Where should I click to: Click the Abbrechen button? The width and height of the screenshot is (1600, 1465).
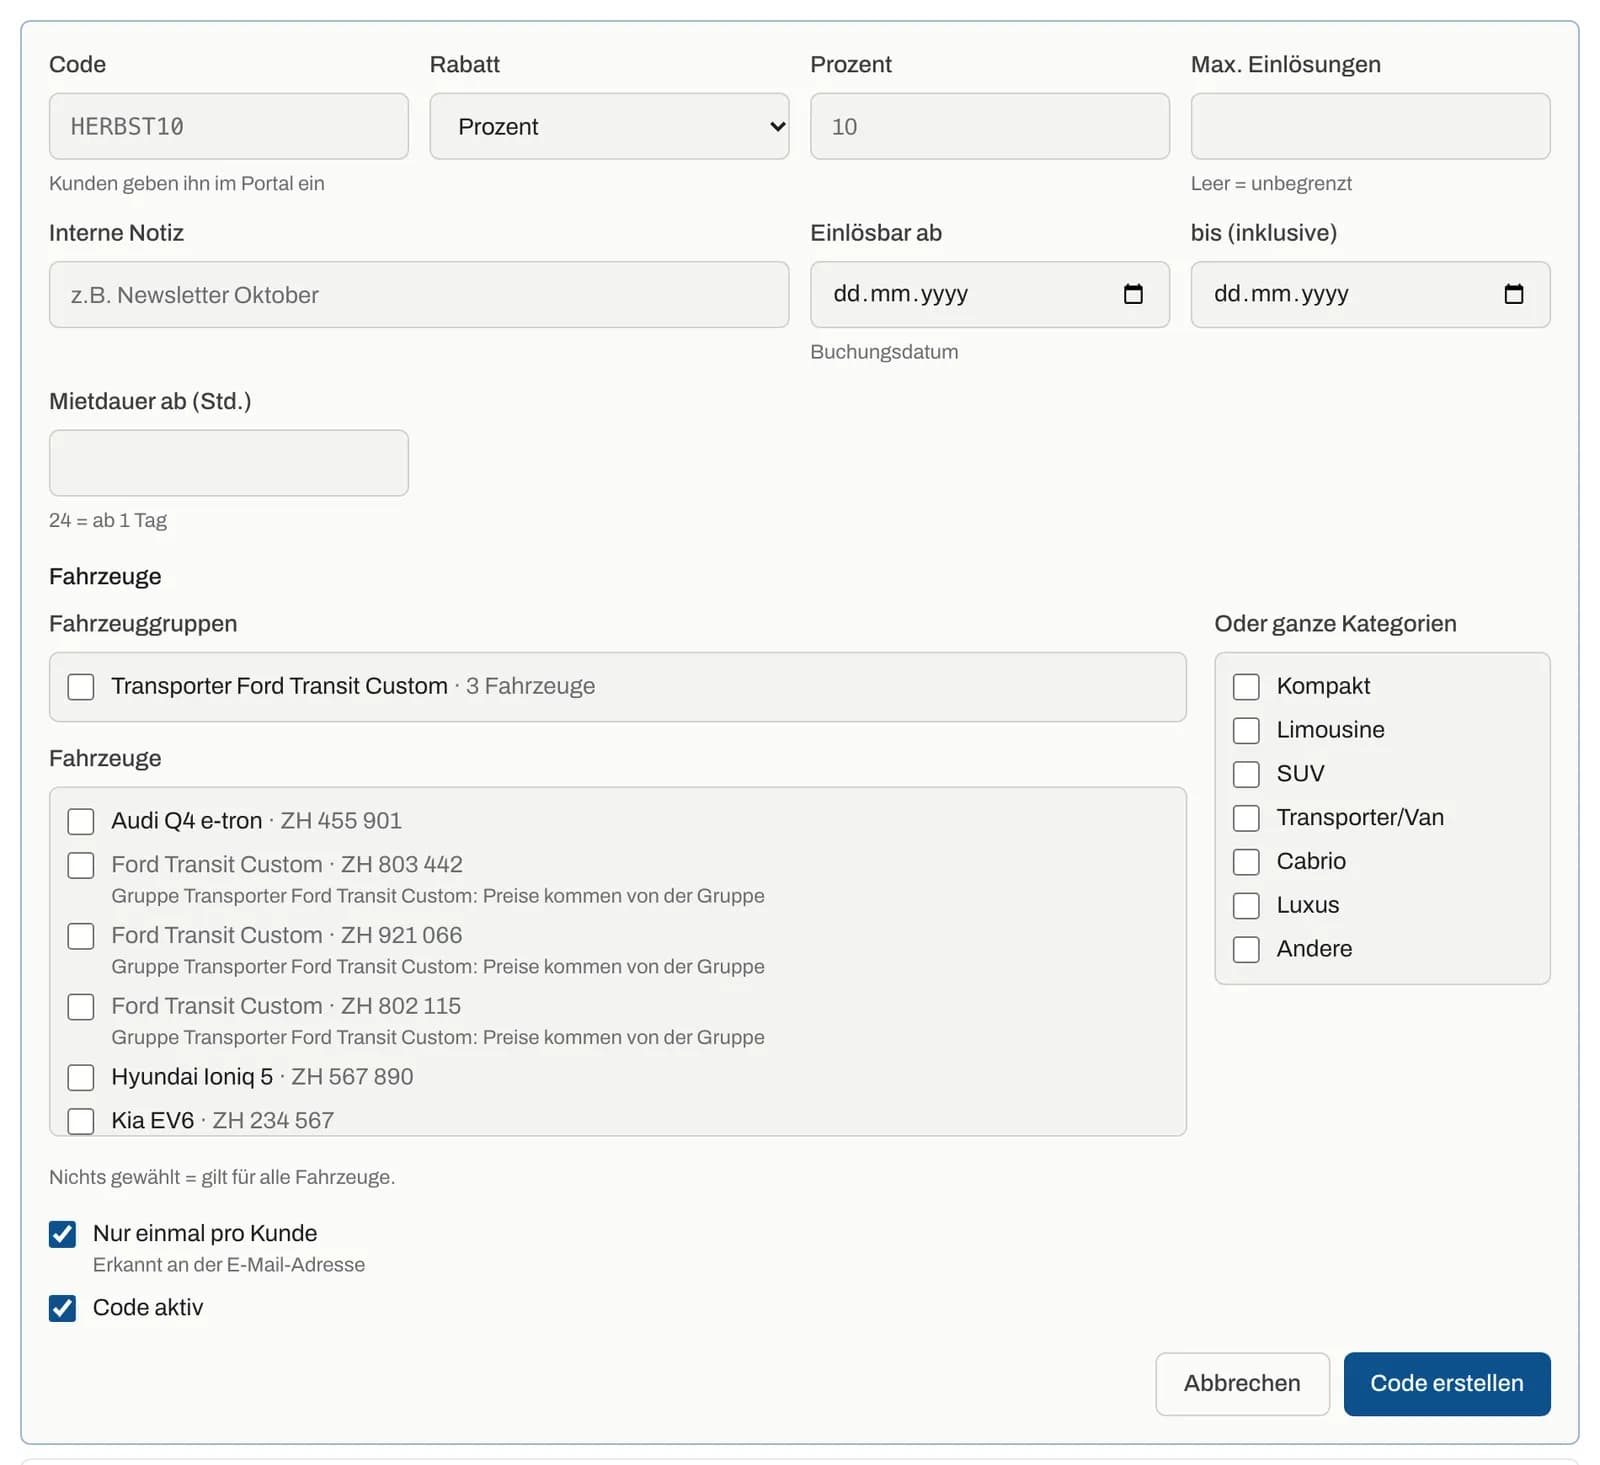1242,1384
